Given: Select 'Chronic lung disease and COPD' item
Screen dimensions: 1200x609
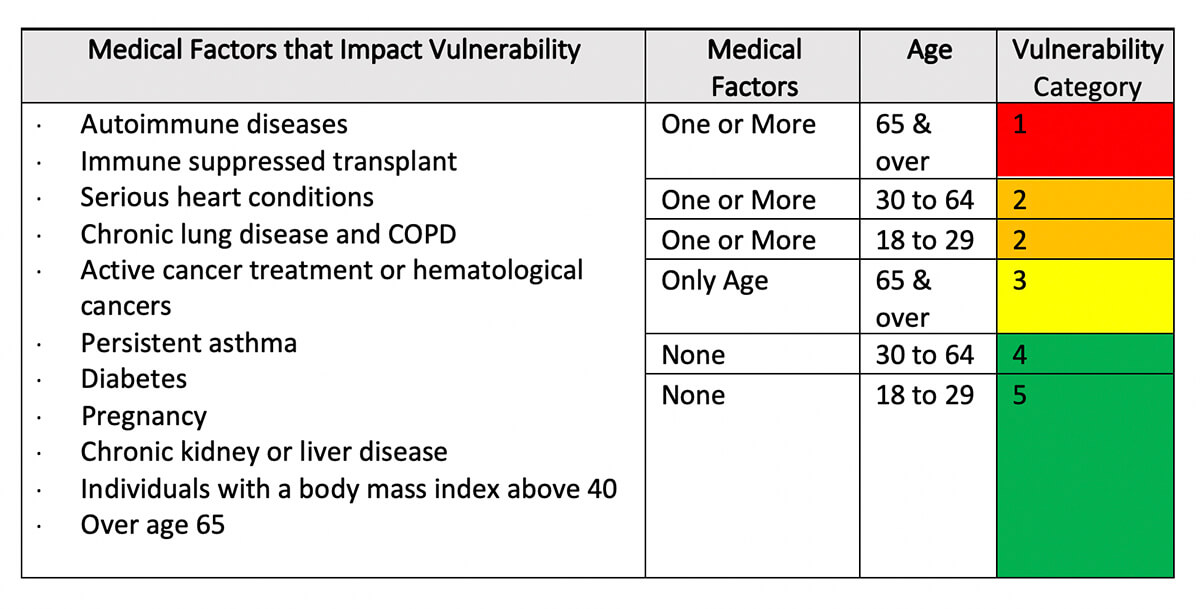Looking at the screenshot, I should tap(268, 234).
